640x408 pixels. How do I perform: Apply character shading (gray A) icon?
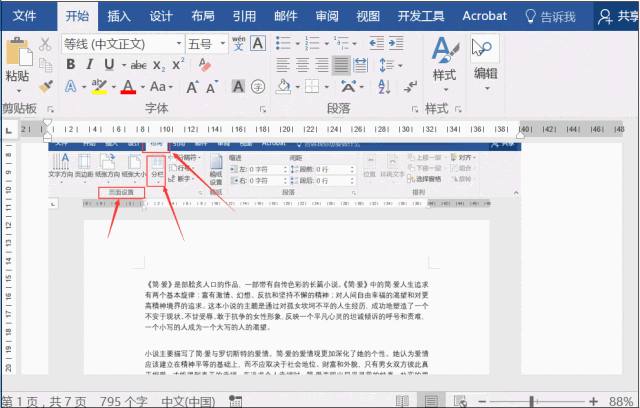[x=238, y=86]
